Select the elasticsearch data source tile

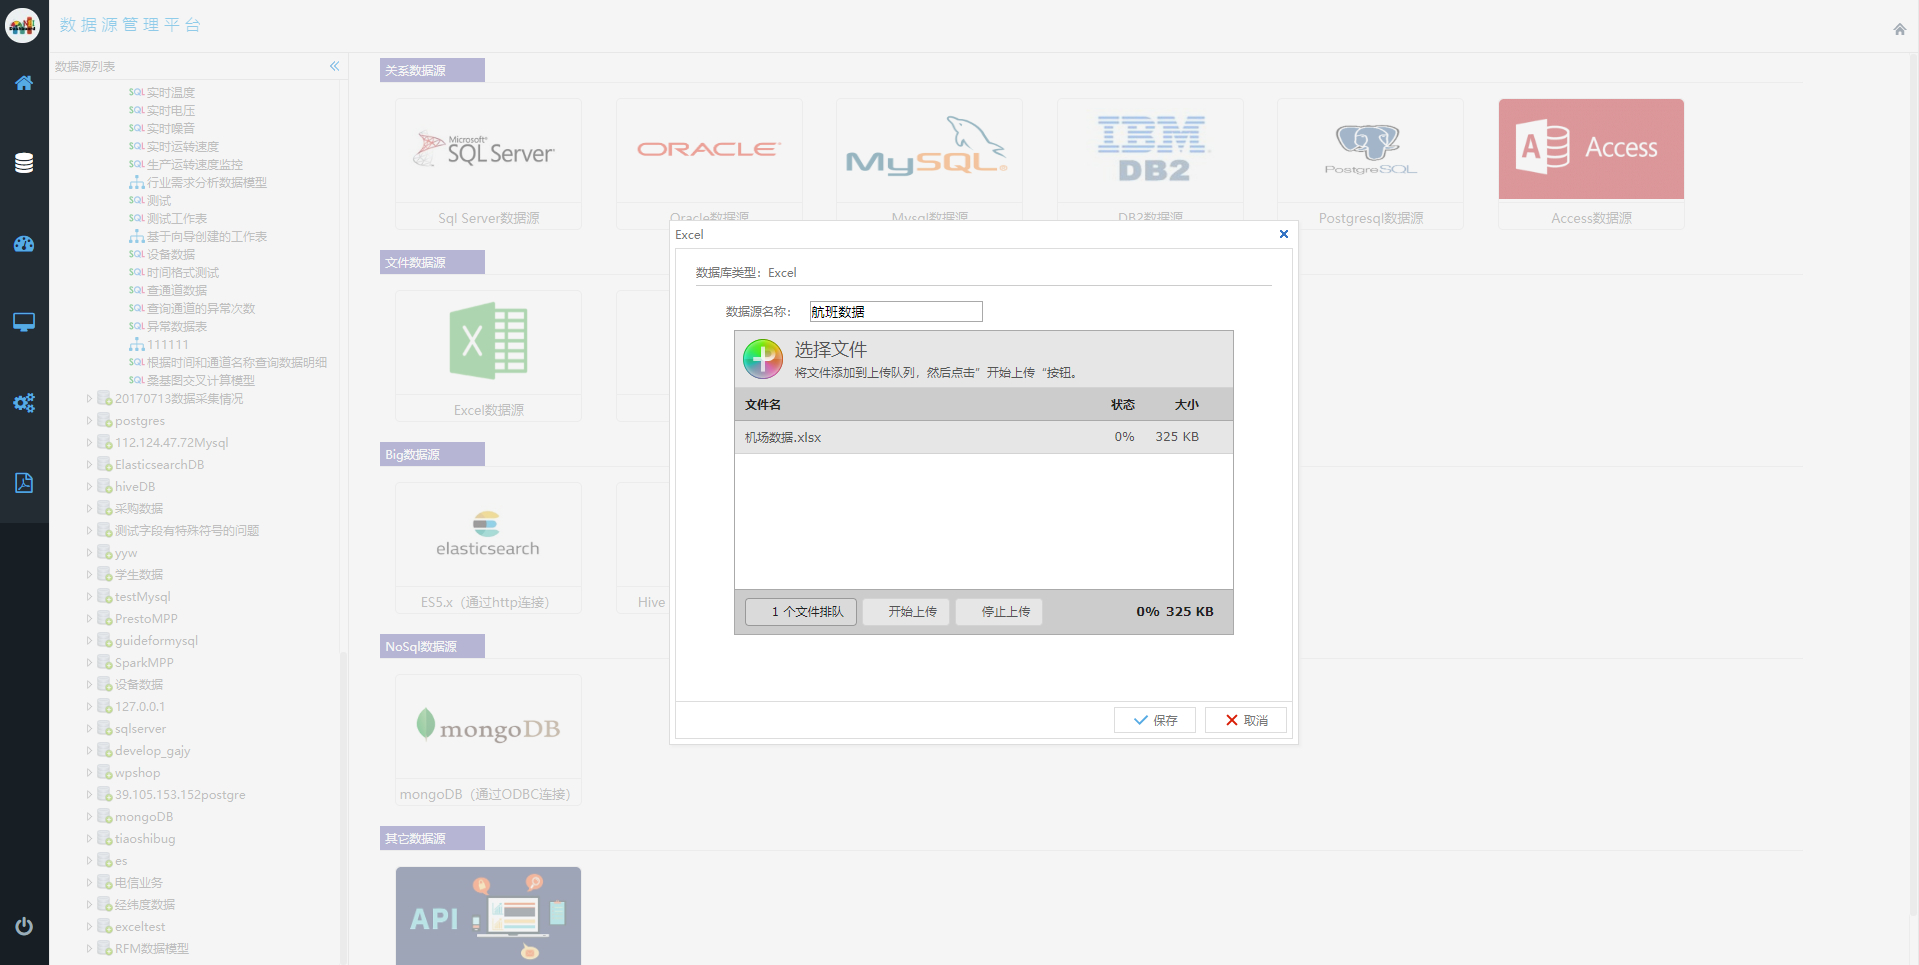coord(488,548)
